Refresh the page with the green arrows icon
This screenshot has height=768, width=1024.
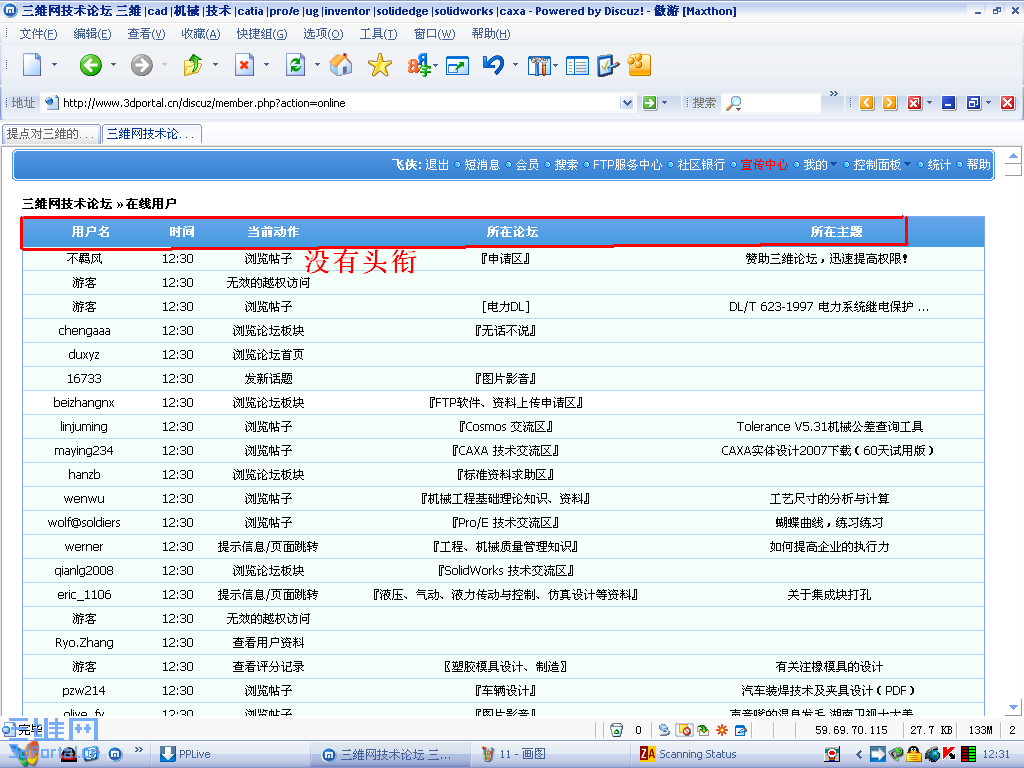[x=295, y=65]
